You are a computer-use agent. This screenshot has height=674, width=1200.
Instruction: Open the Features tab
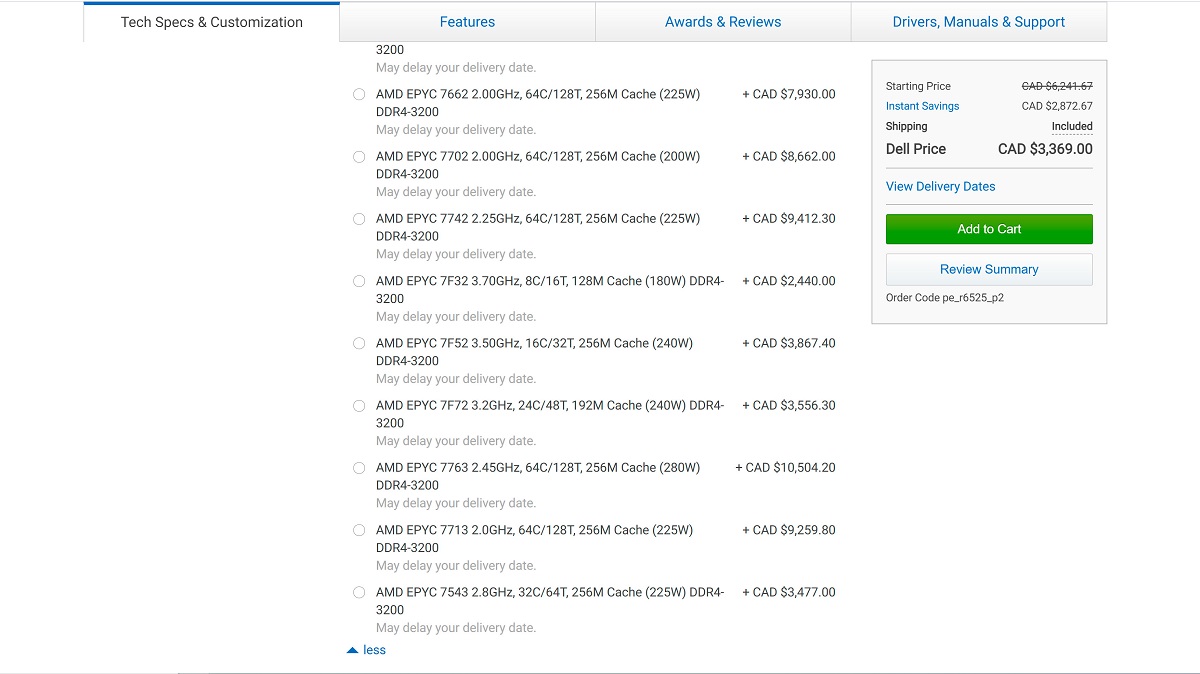467,22
